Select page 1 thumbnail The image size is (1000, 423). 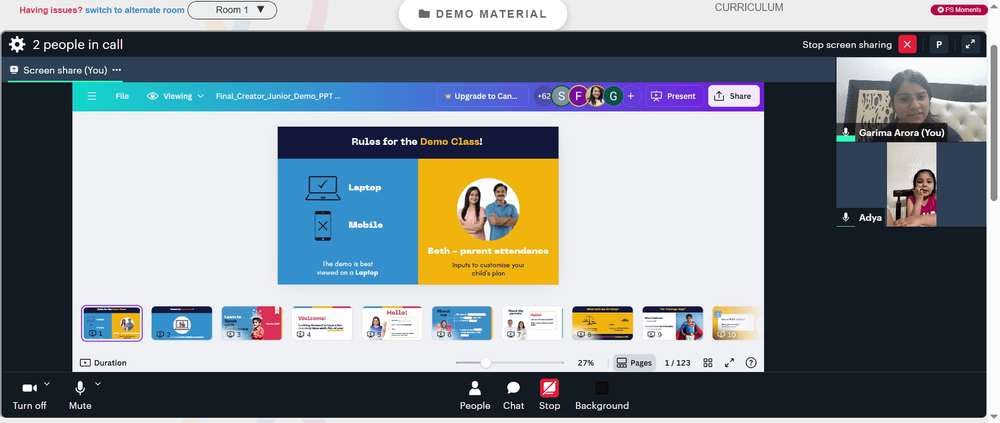(112, 323)
